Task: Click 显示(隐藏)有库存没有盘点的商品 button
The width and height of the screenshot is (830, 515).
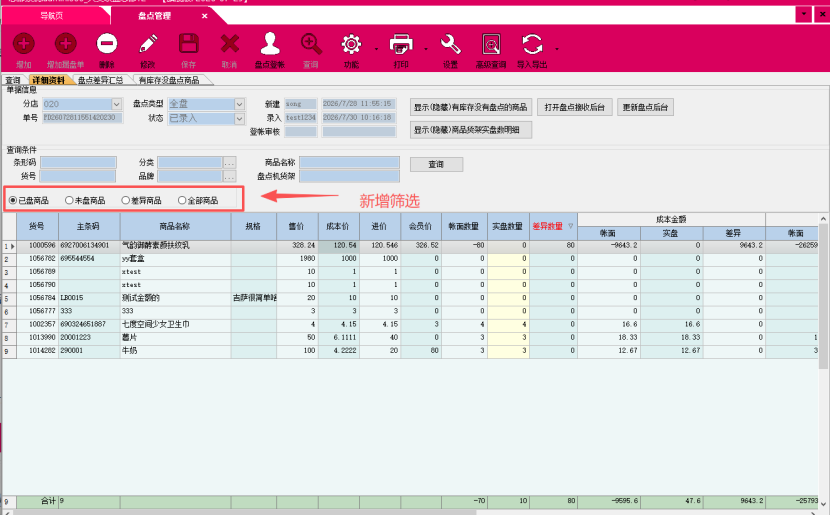Action: pos(471,107)
